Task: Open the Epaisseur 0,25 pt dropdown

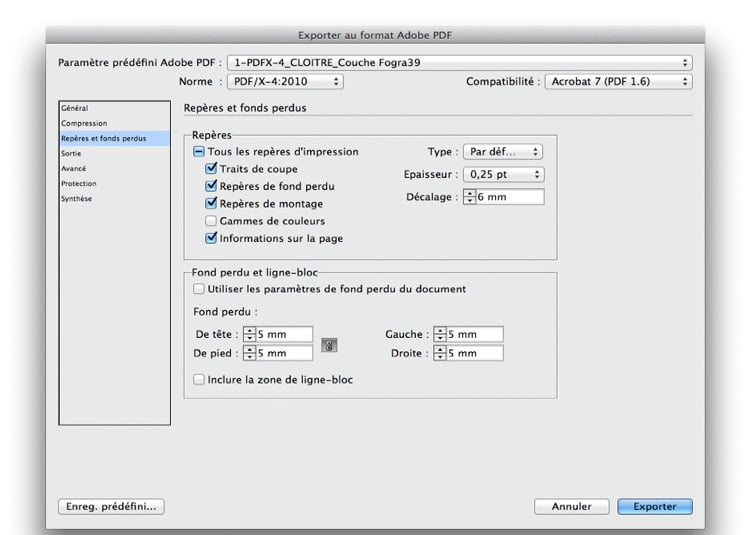Action: [504, 175]
